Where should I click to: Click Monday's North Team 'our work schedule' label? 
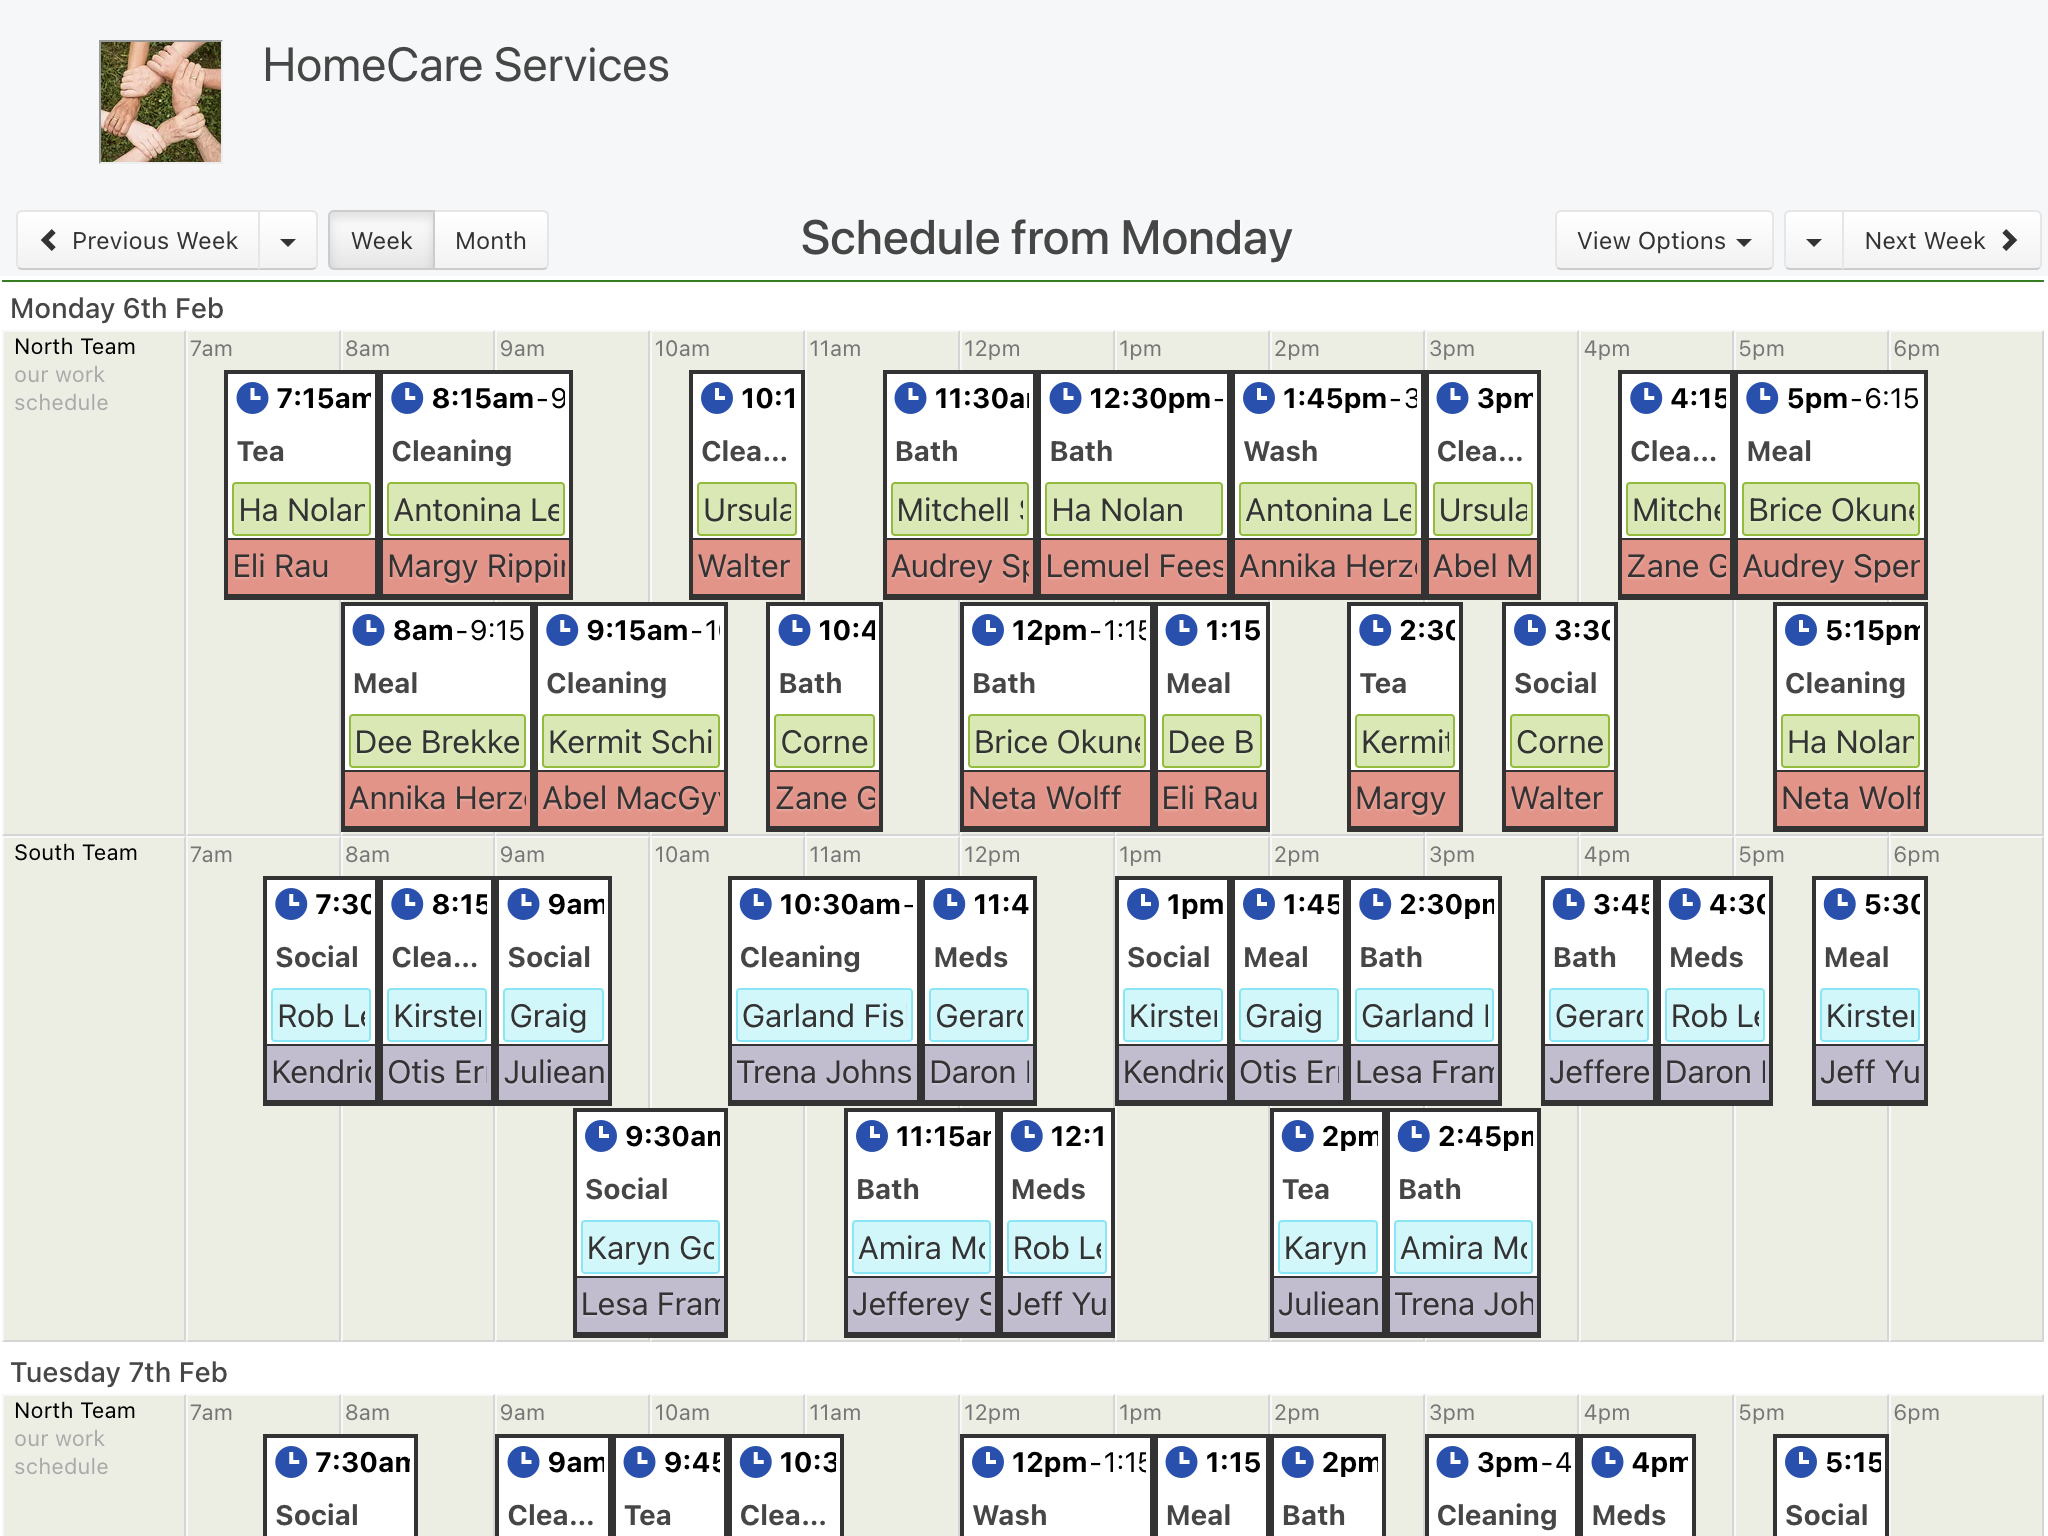(61, 388)
